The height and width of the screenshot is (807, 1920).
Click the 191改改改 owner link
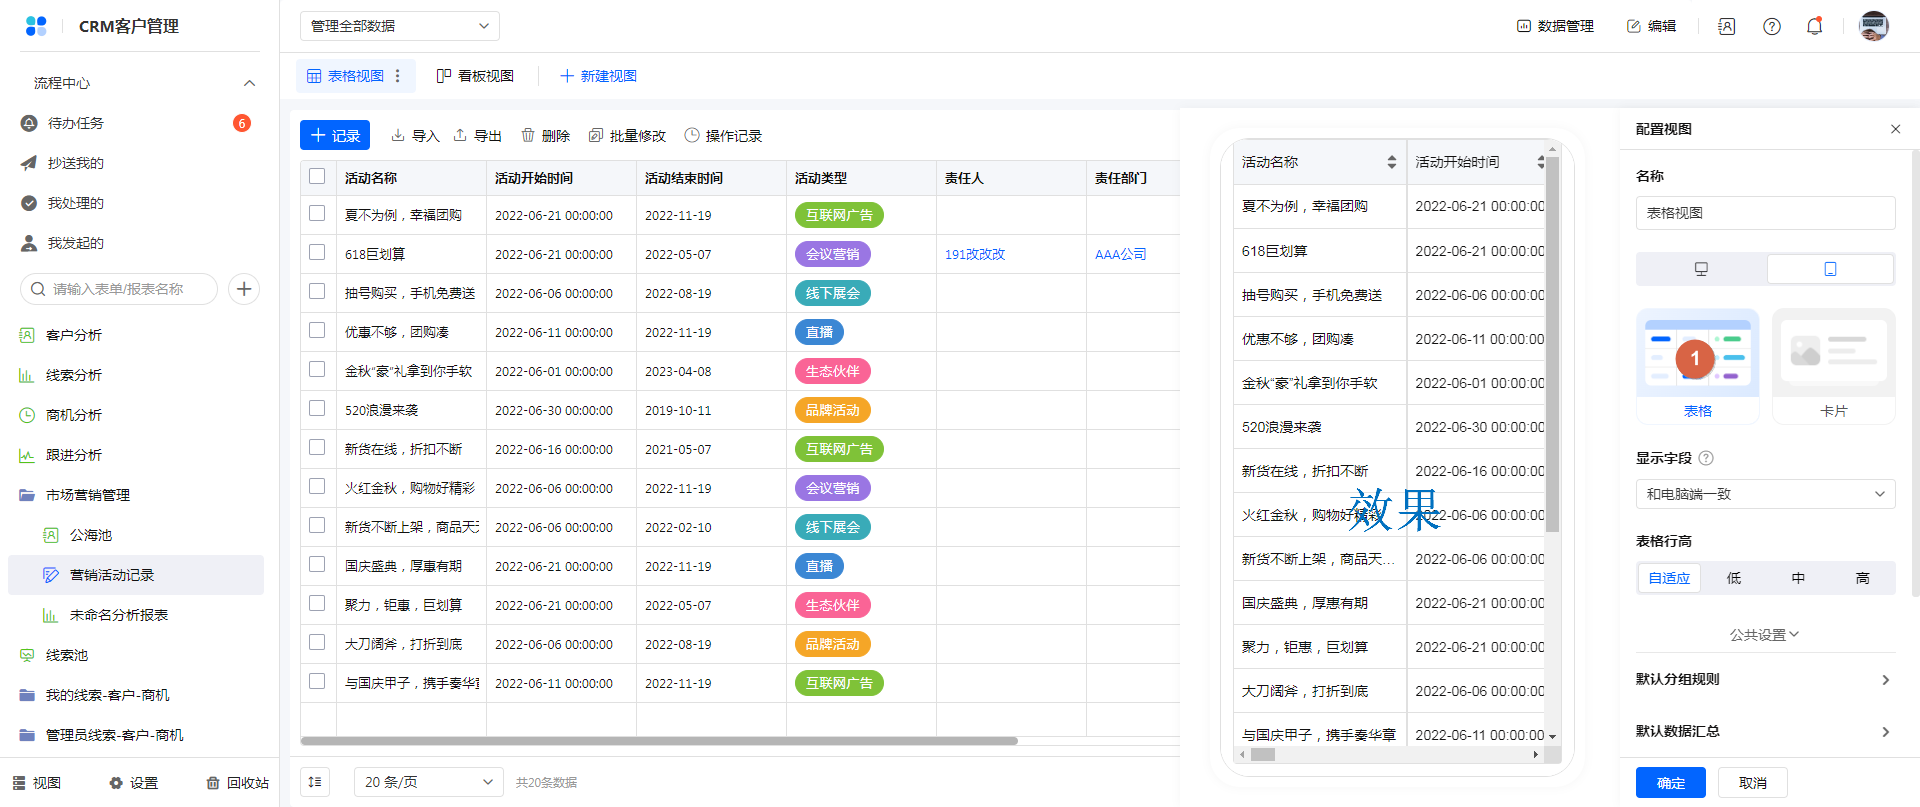[974, 254]
